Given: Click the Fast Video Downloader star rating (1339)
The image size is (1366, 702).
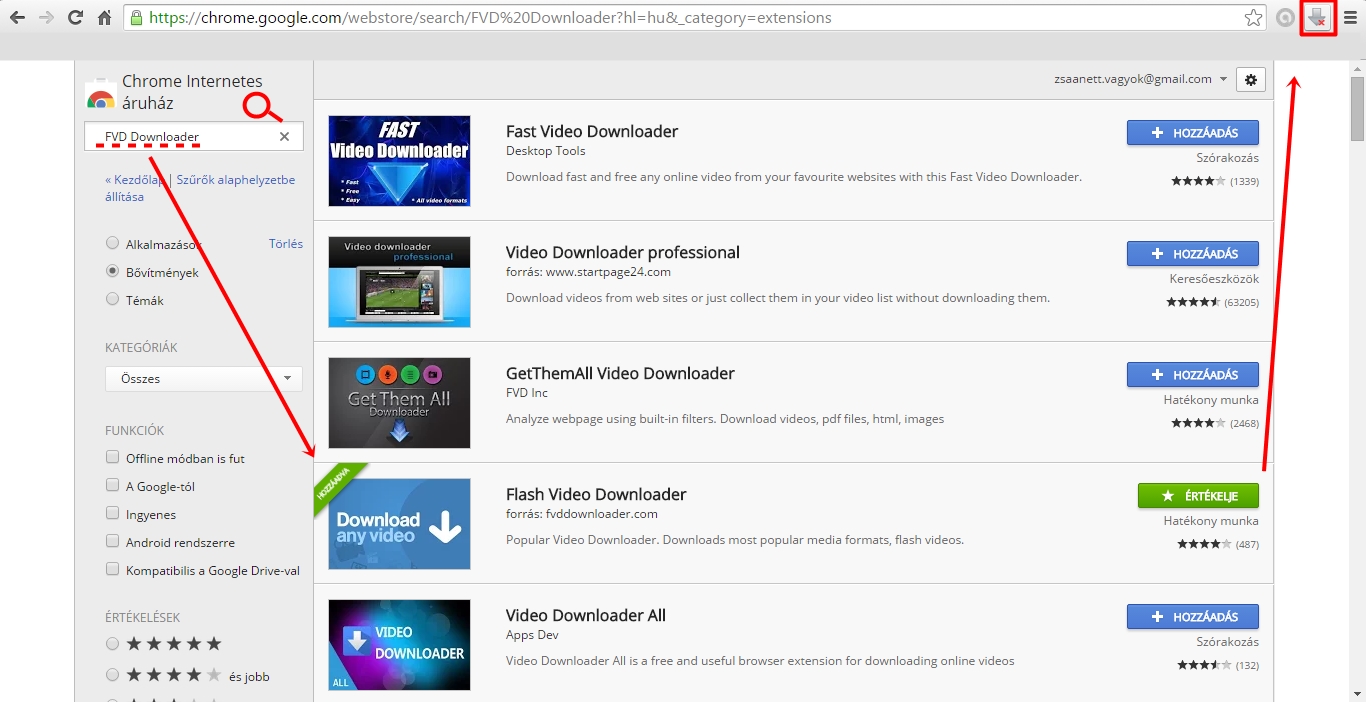Looking at the screenshot, I should [x=1215, y=181].
